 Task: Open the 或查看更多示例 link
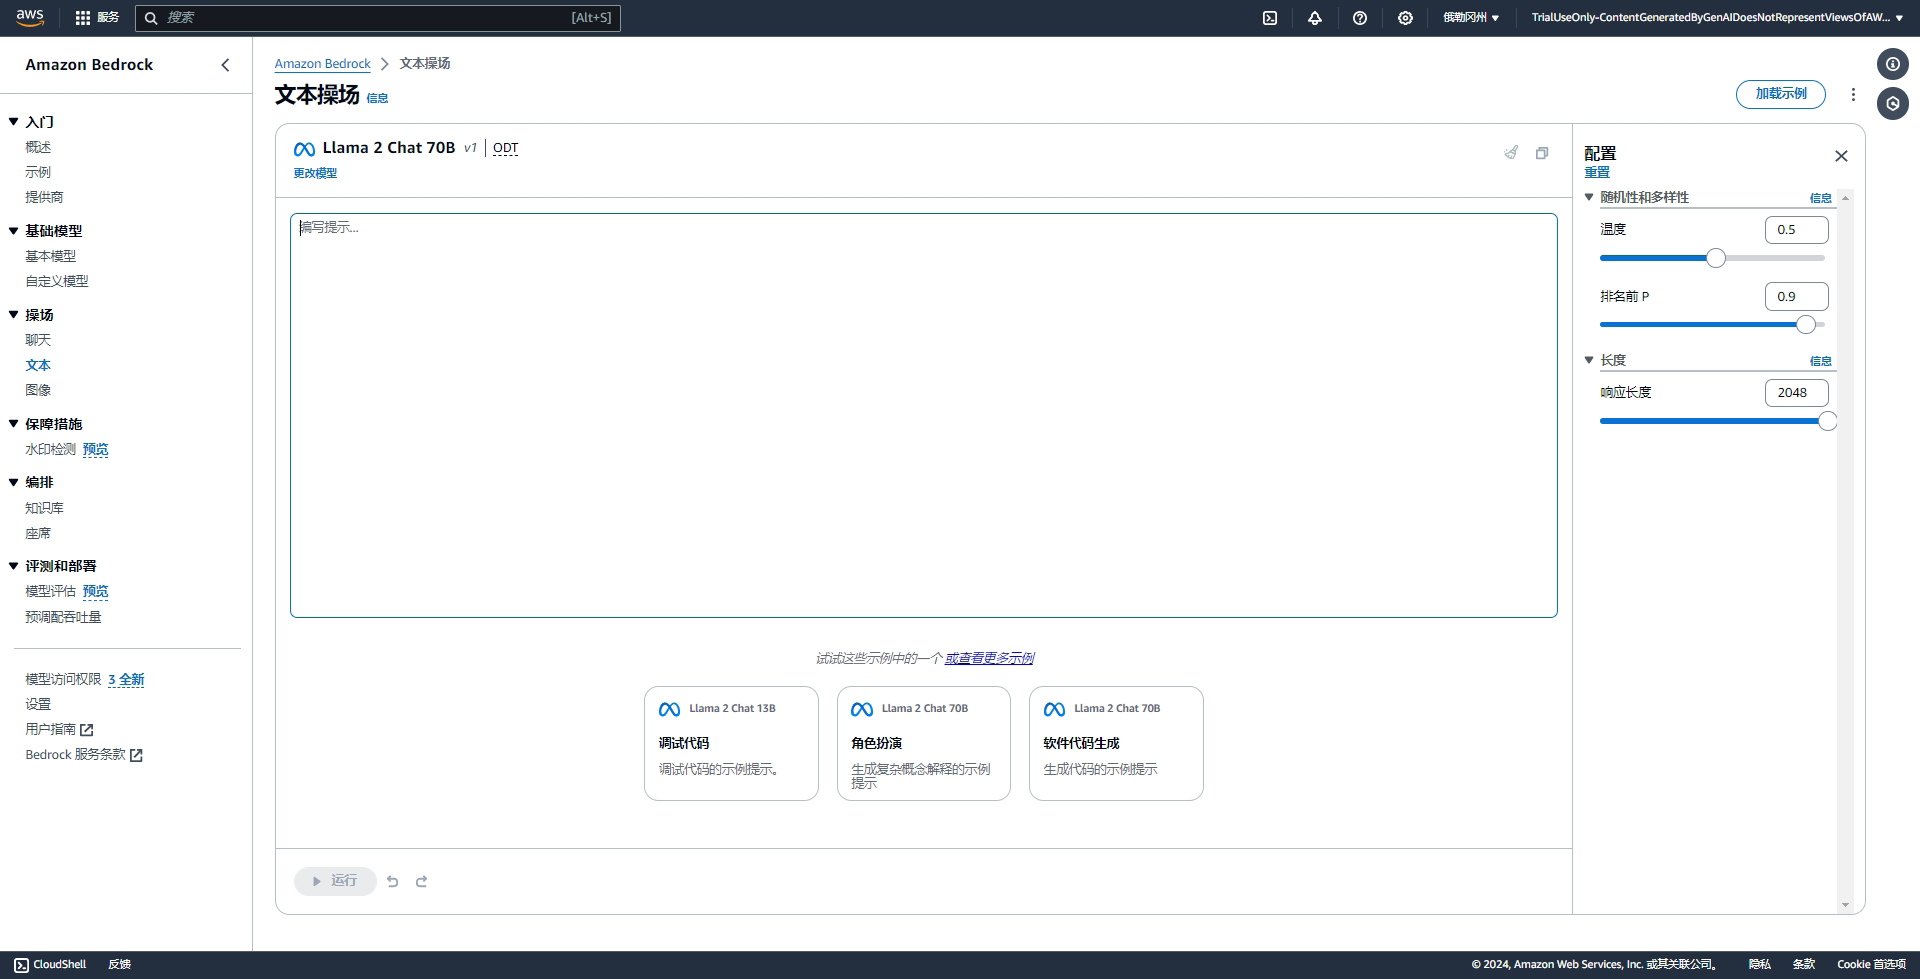[989, 658]
